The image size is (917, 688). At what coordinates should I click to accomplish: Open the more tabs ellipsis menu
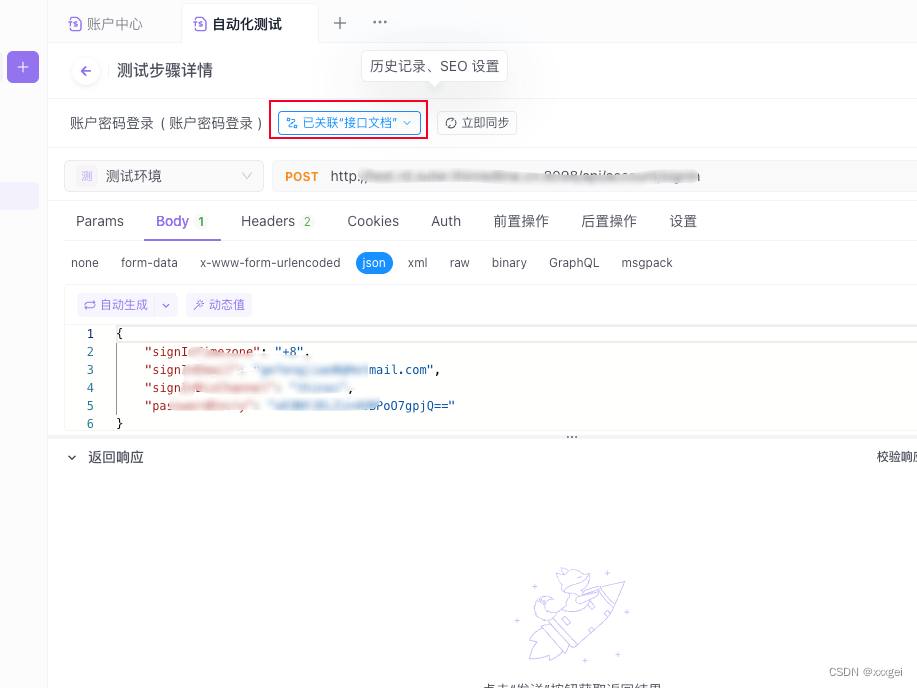pos(380,22)
